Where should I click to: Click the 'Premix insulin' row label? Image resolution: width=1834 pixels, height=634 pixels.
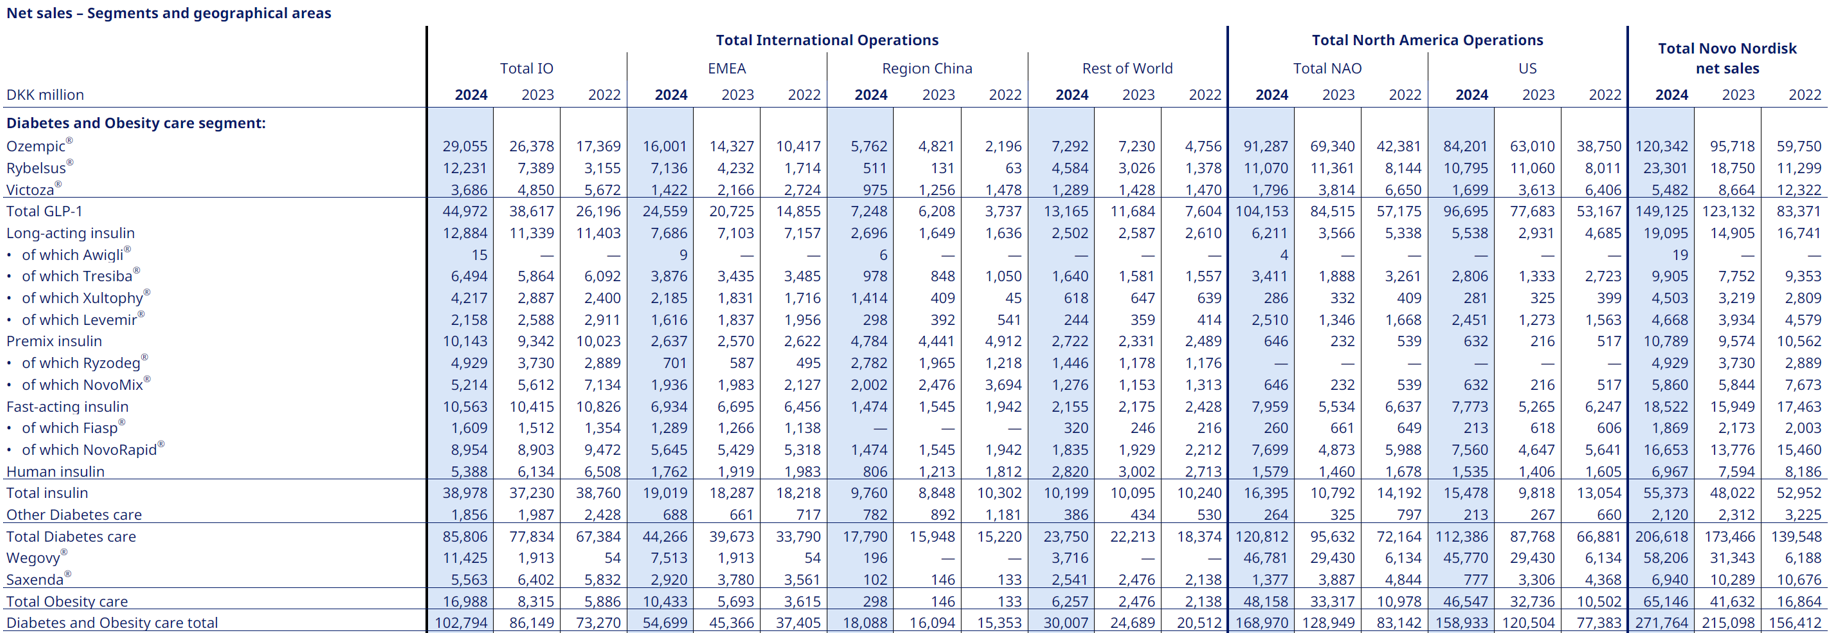tap(54, 341)
